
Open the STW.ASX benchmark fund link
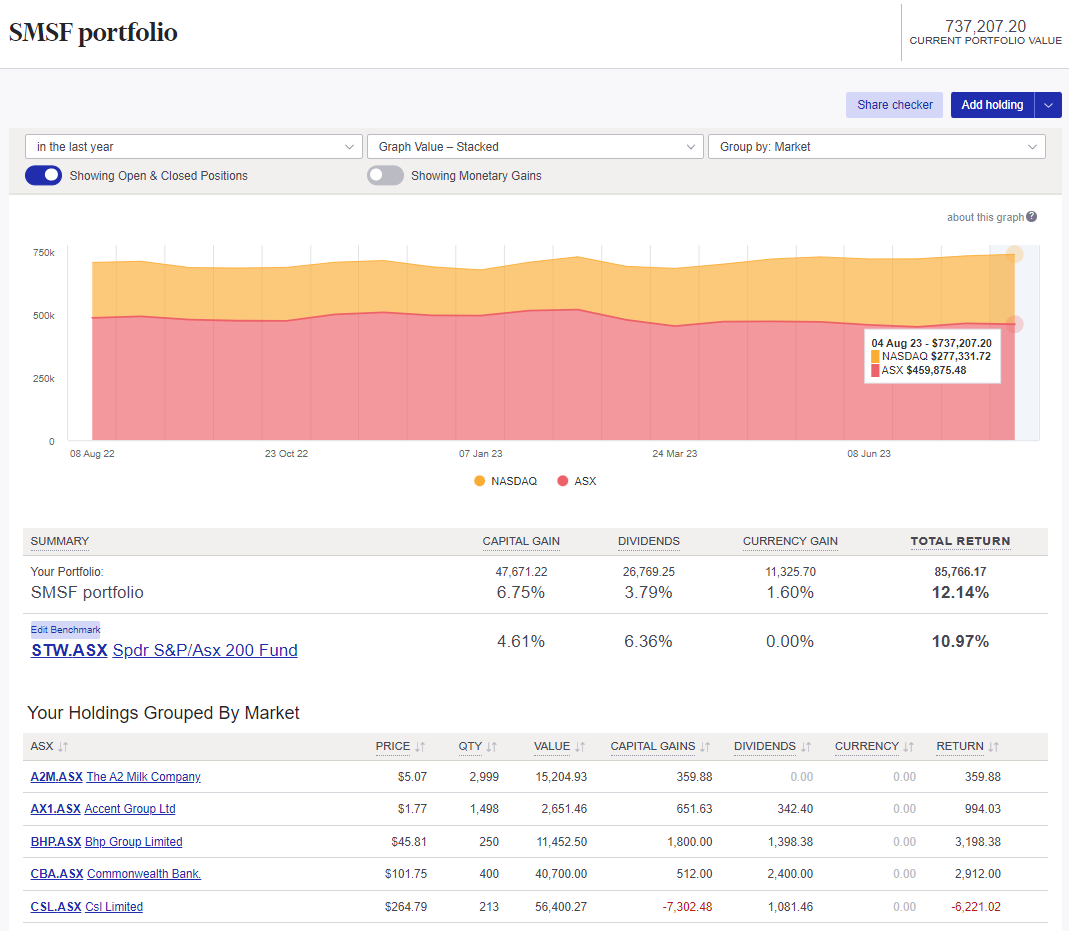(x=68, y=650)
